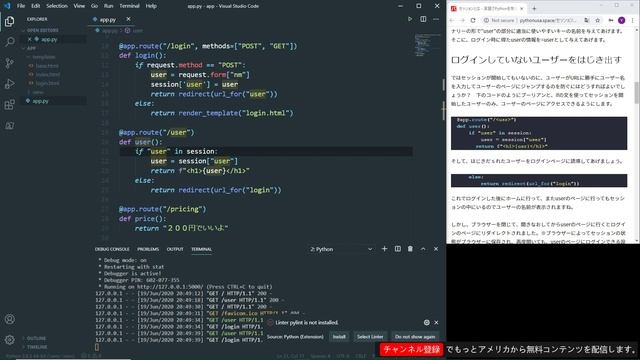Maximize the terminal panel size

click(423, 249)
